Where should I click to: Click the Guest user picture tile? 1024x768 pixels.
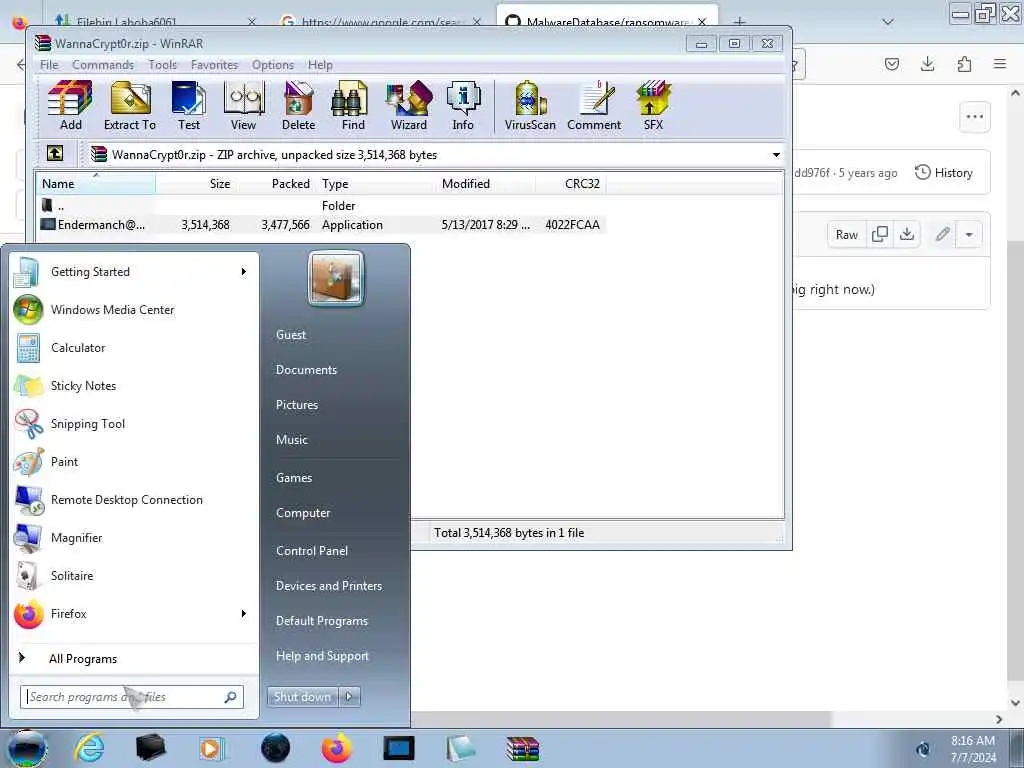point(336,278)
